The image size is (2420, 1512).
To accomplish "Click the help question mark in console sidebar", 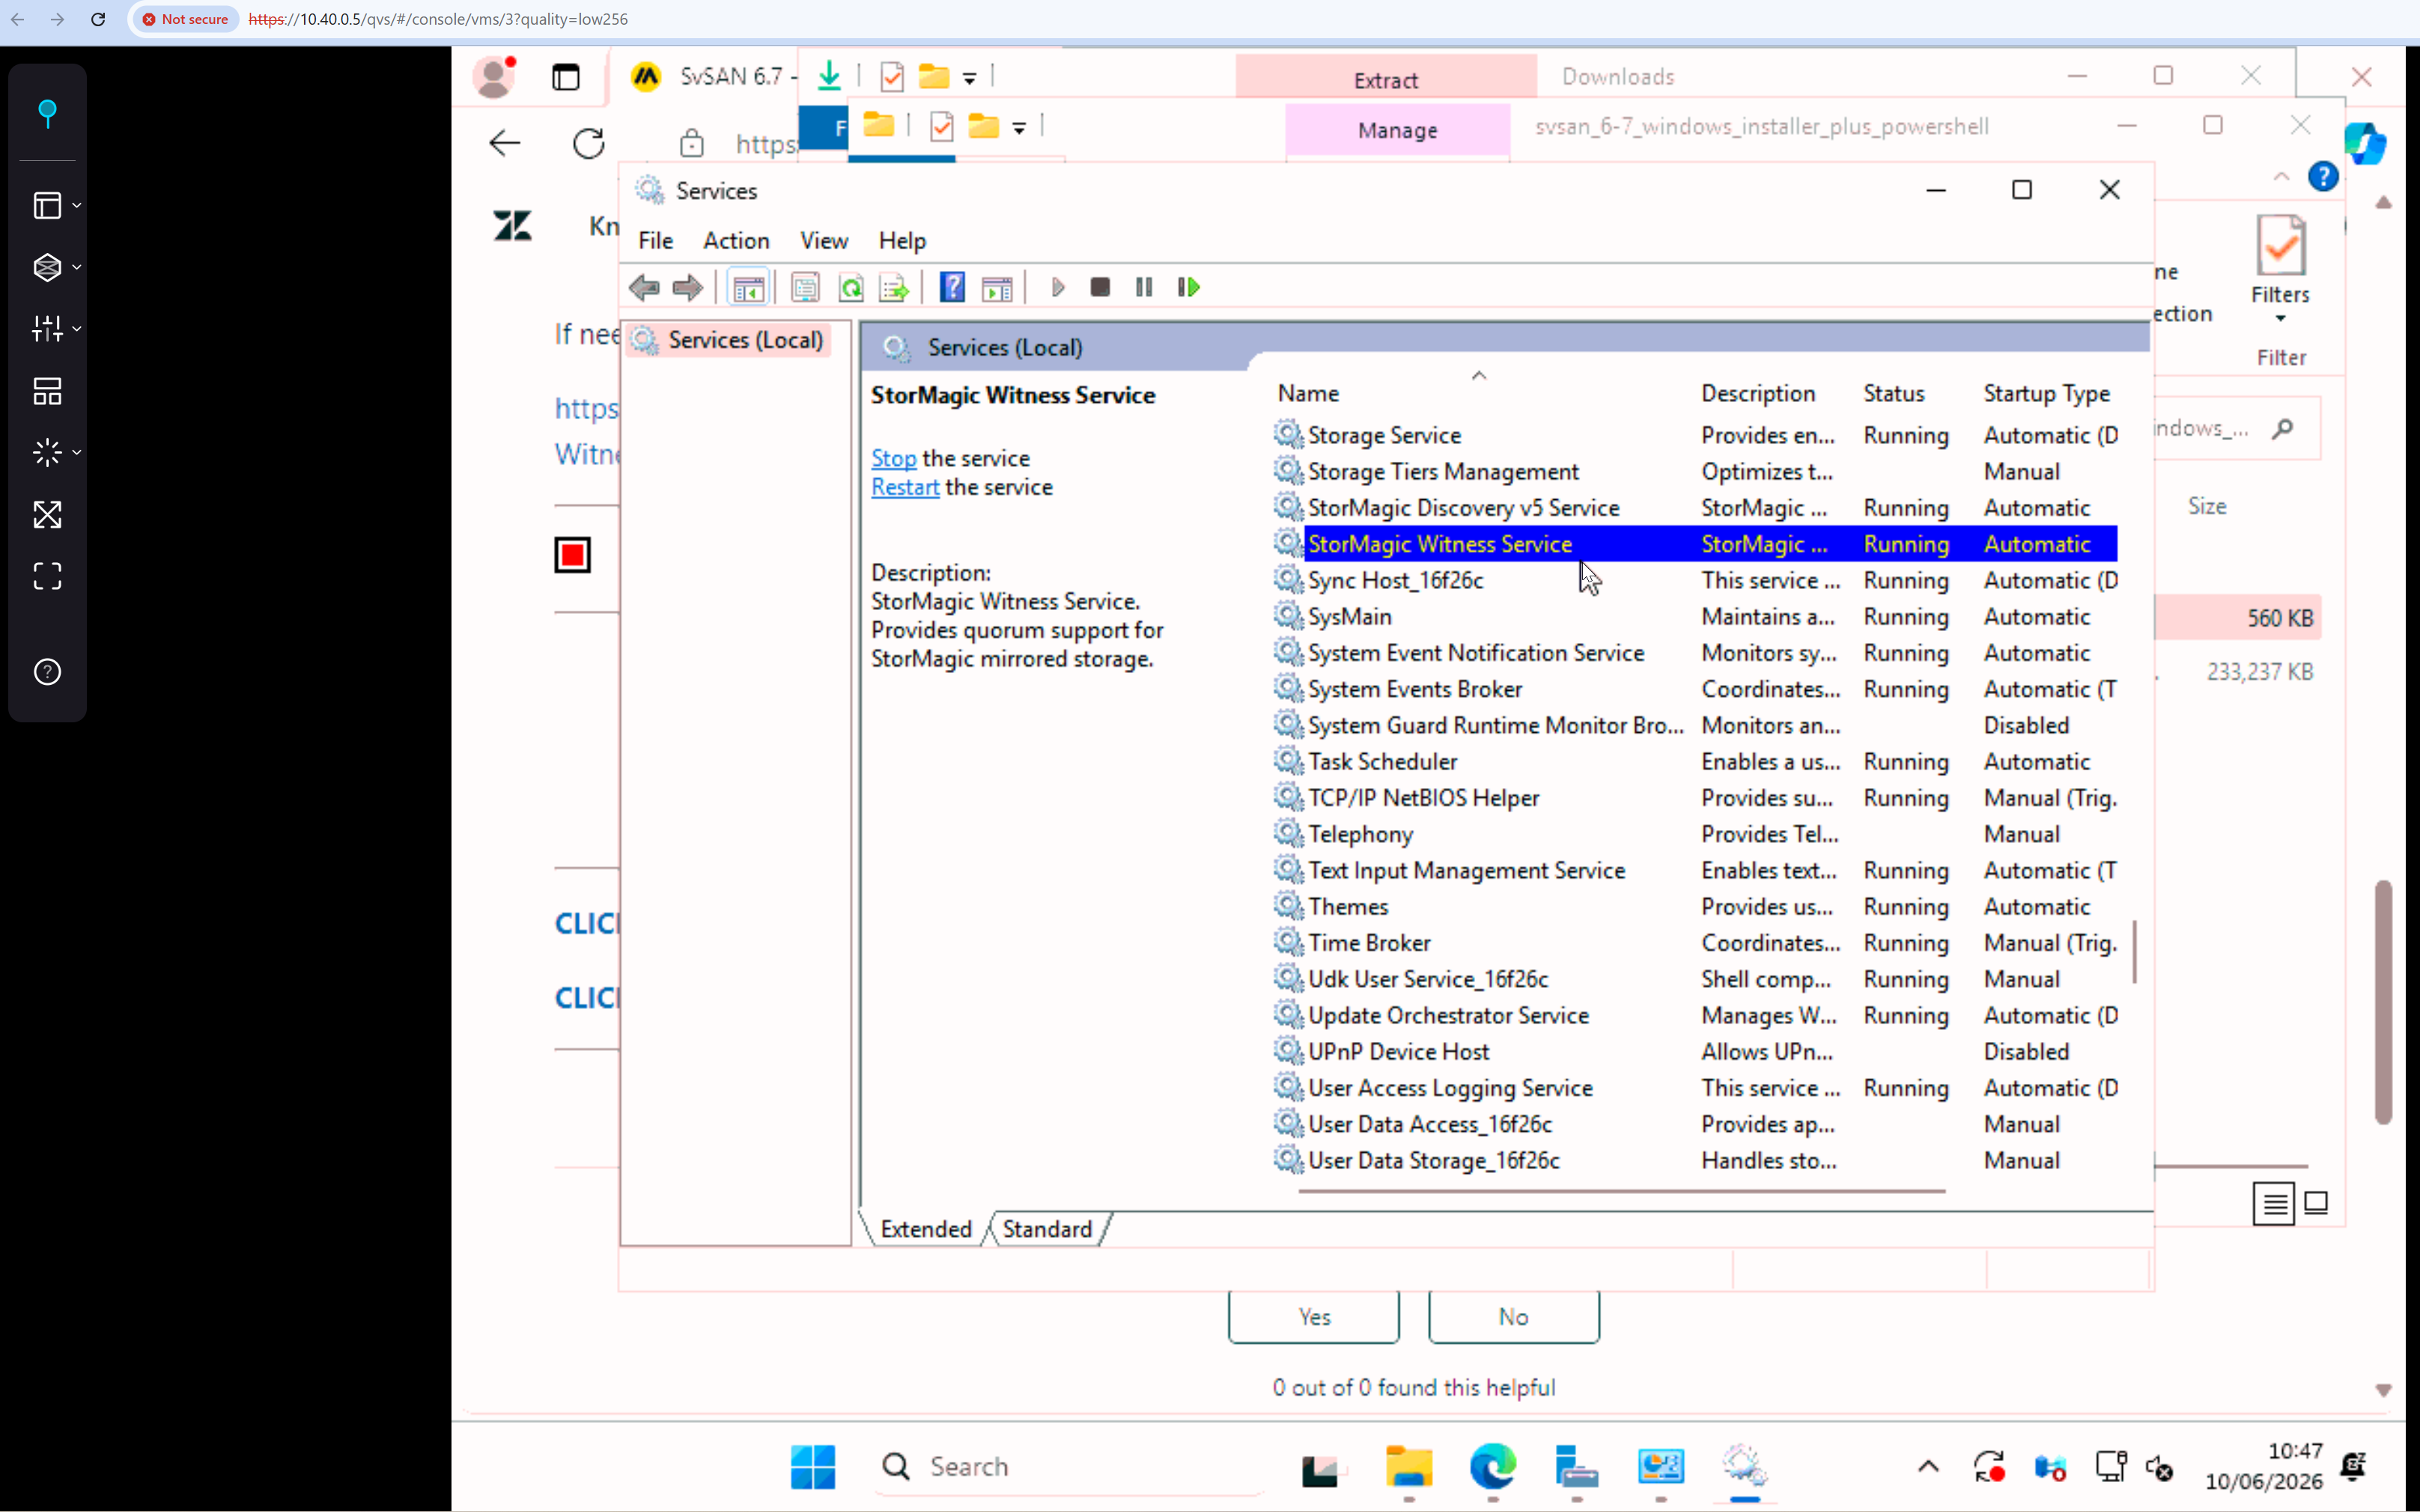I will coord(47,672).
